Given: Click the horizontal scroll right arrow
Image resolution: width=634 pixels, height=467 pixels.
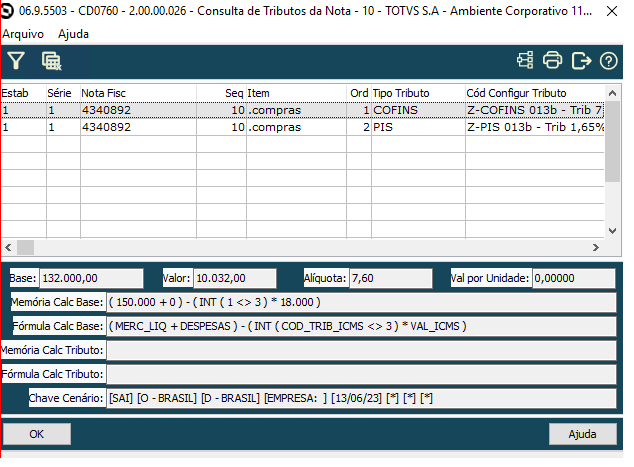Looking at the screenshot, I should (596, 247).
